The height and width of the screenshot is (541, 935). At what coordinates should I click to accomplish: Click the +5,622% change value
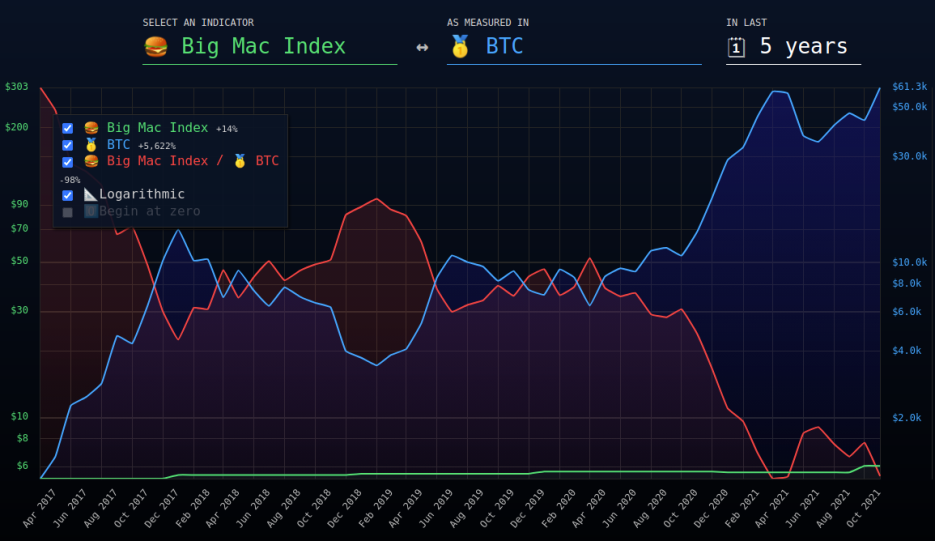(157, 146)
